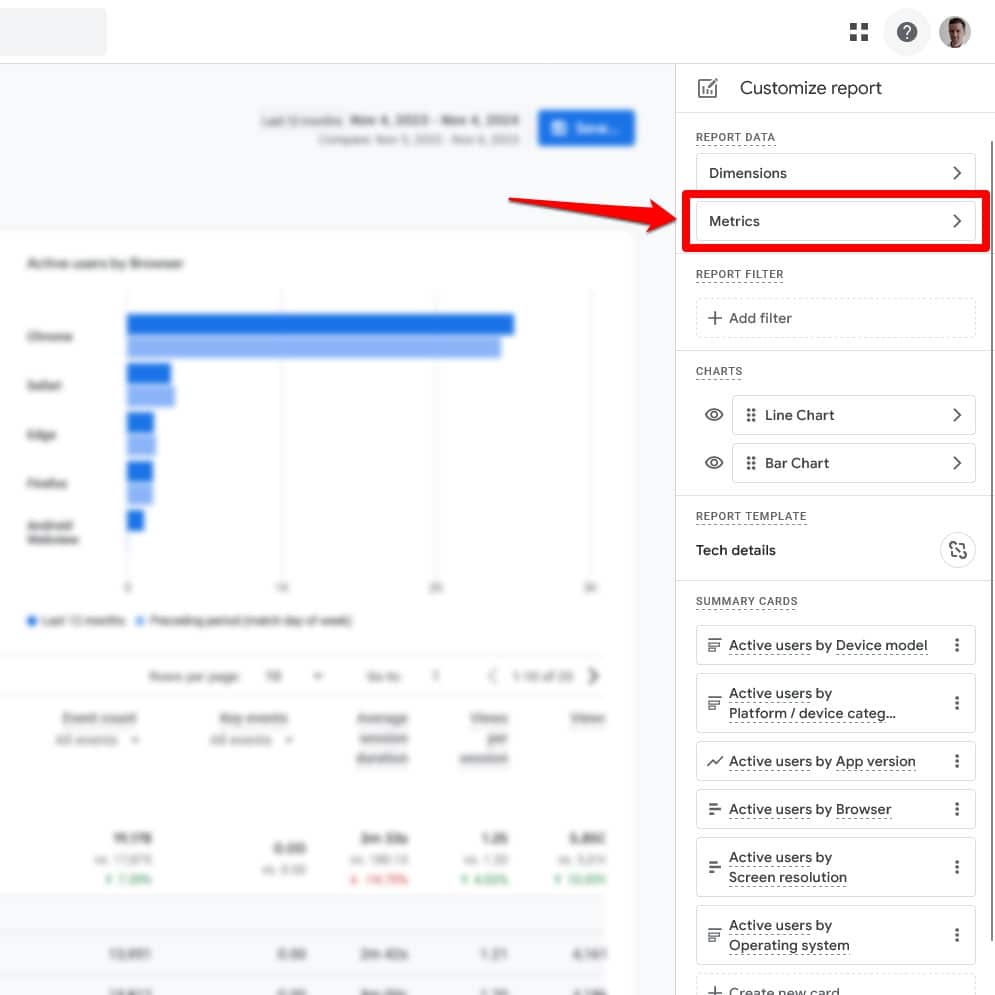
Task: Click the template swap icon beside Tech details
Action: tap(958, 550)
